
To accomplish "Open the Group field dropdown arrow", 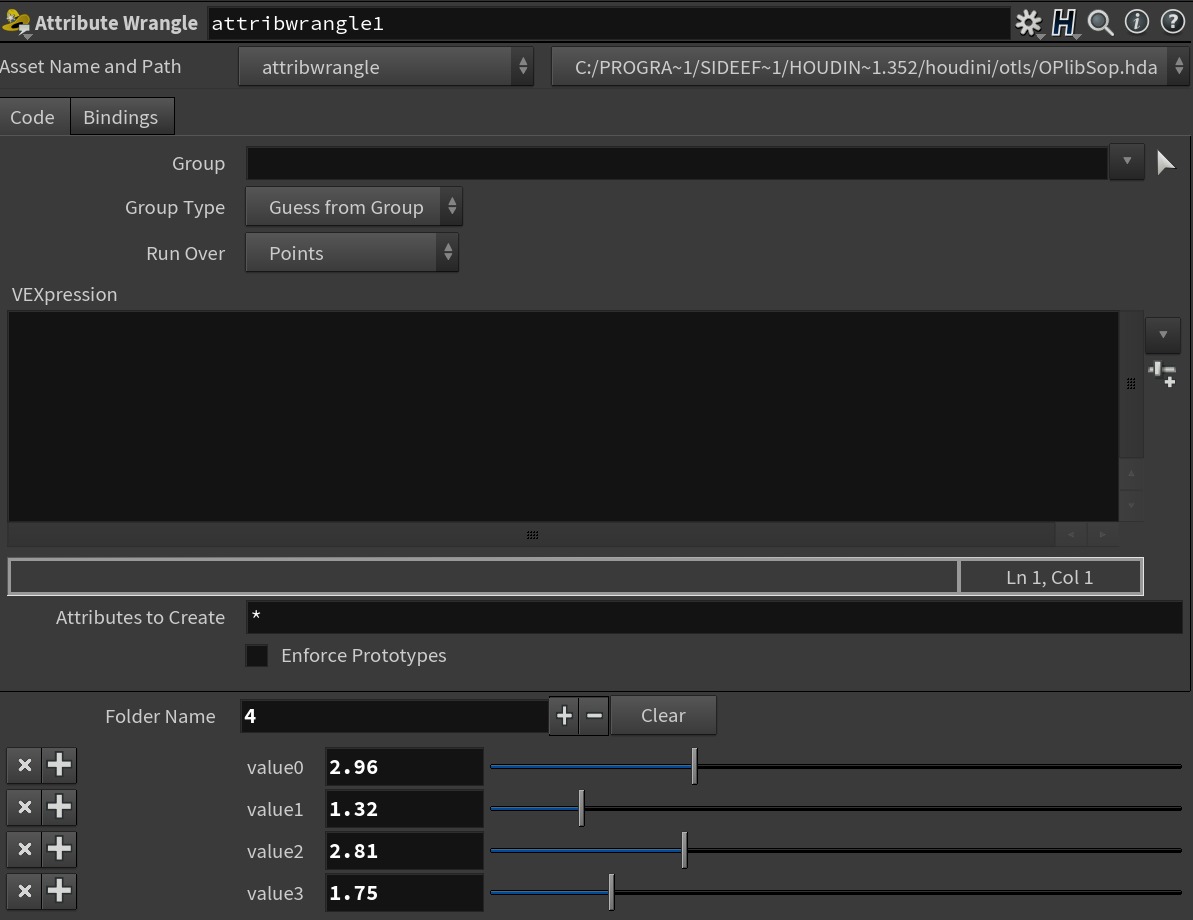I will 1127,162.
